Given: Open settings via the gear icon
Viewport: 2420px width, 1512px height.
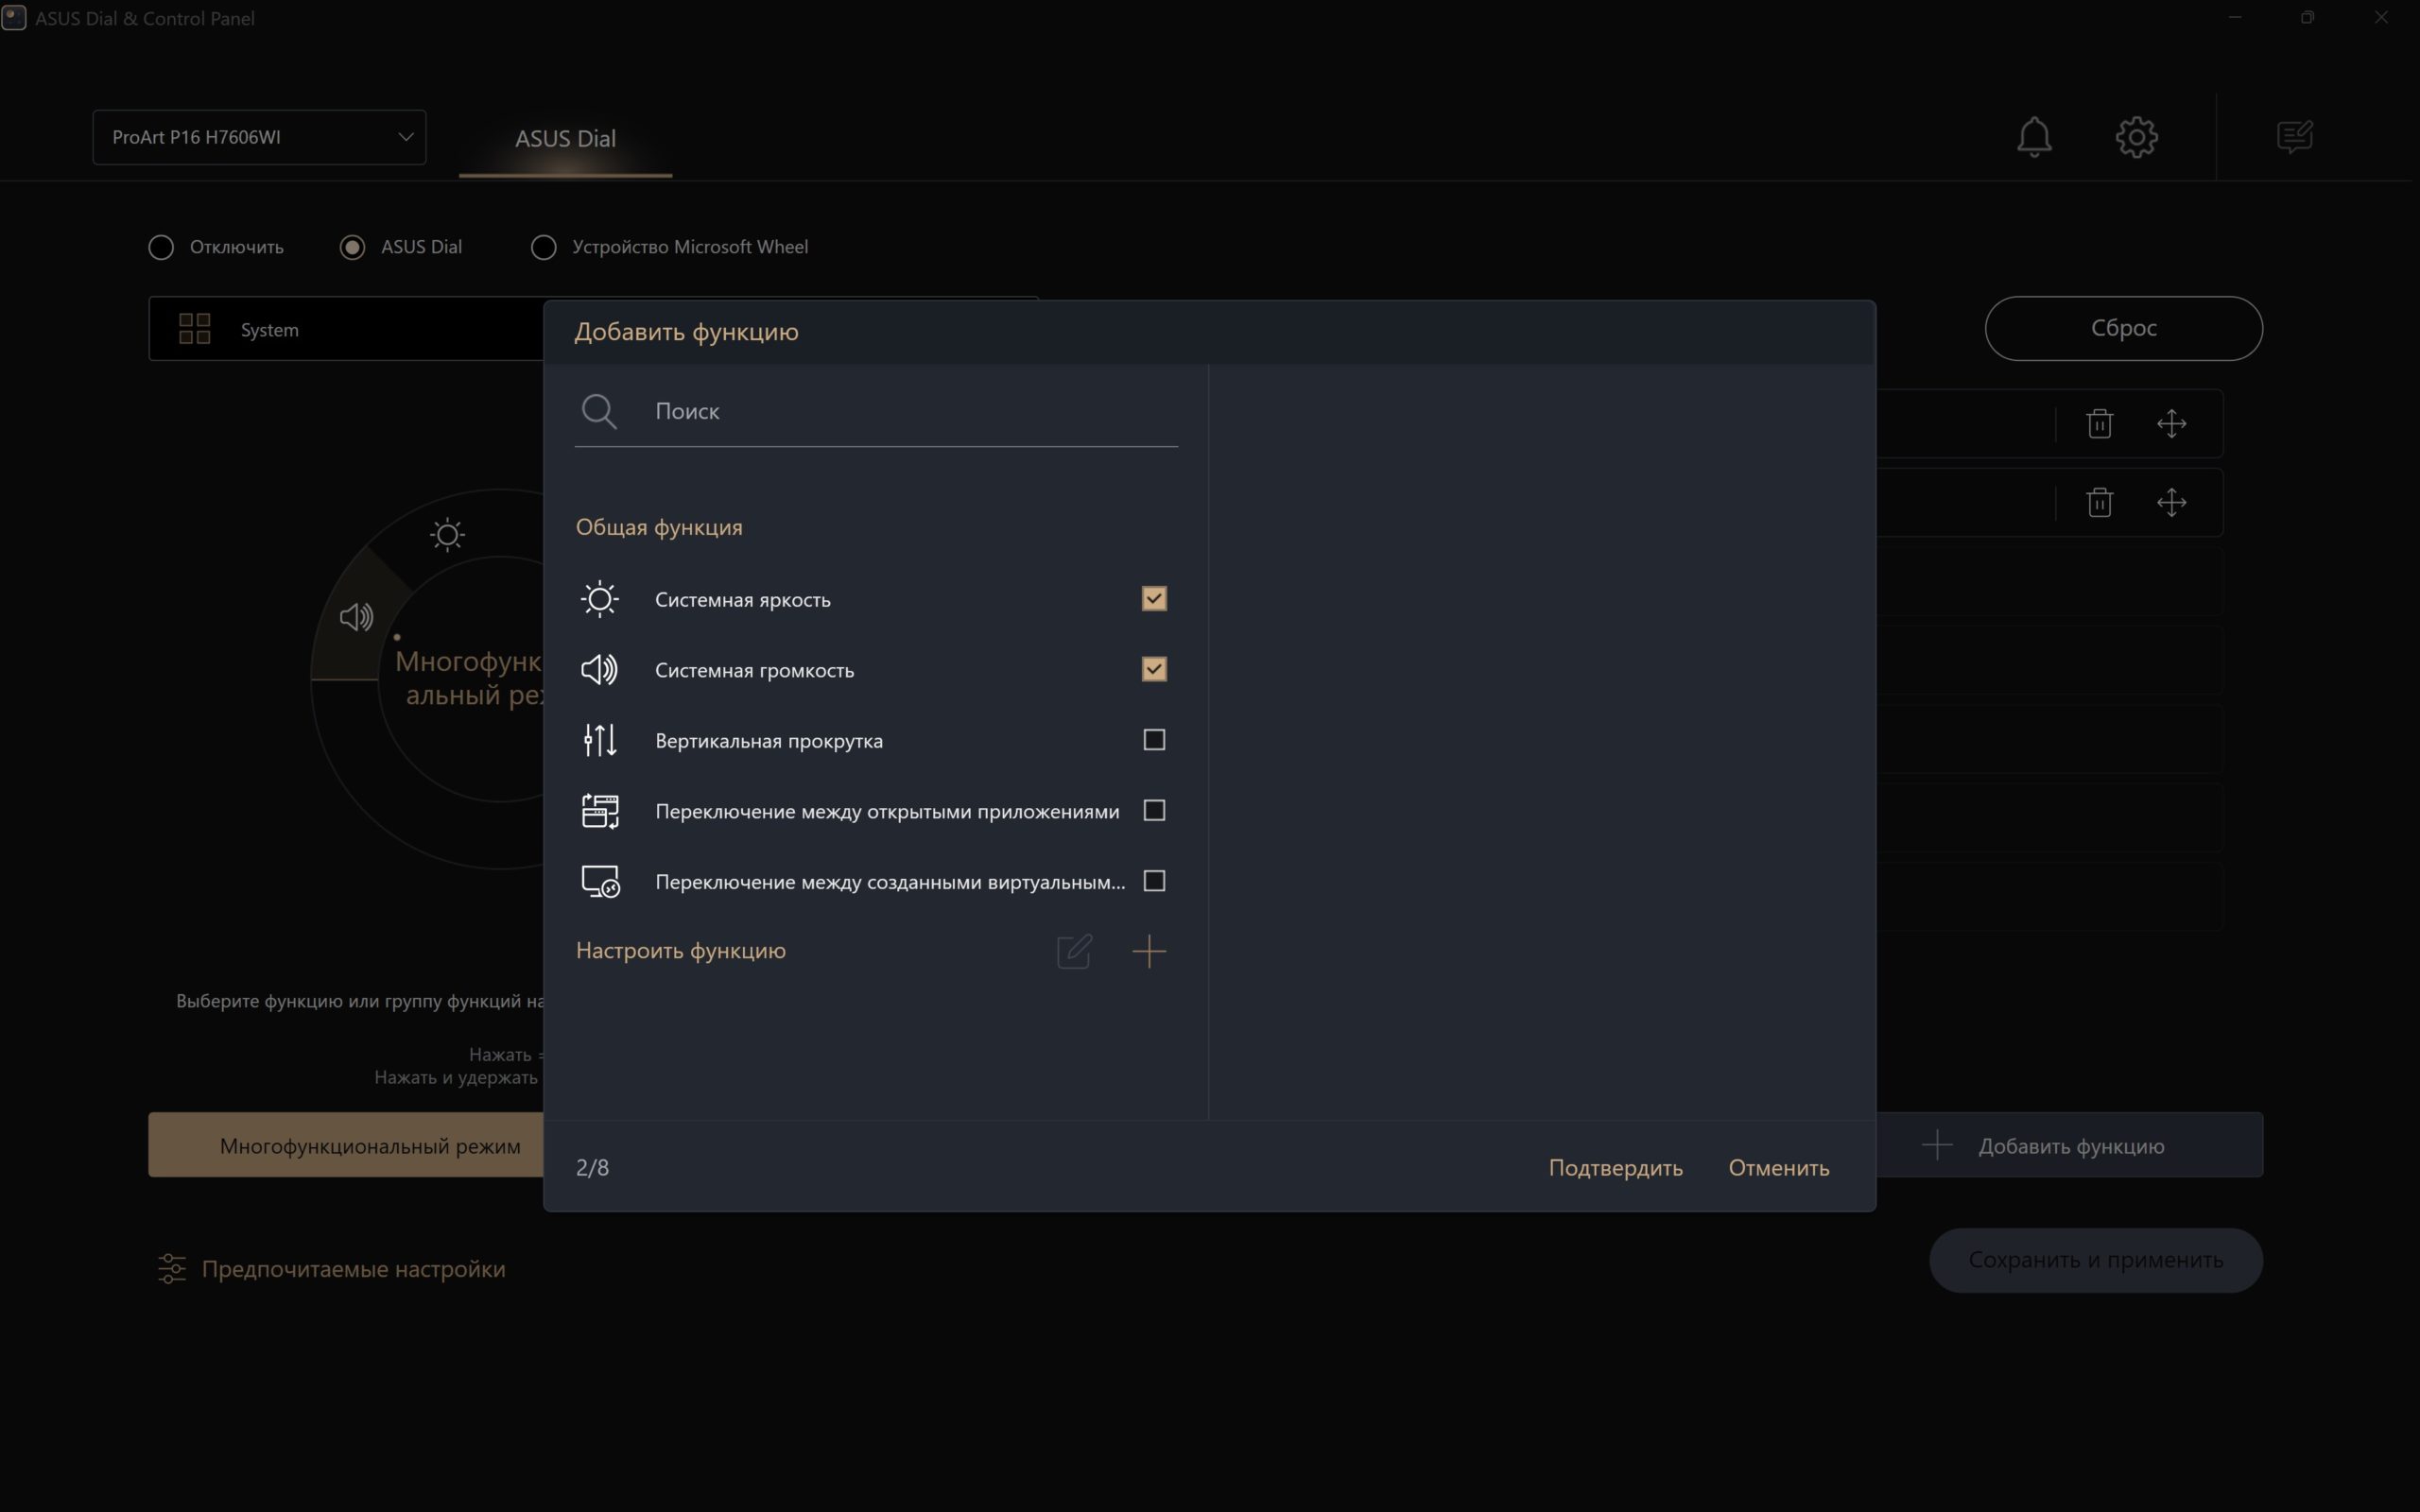Looking at the screenshot, I should (2137, 137).
